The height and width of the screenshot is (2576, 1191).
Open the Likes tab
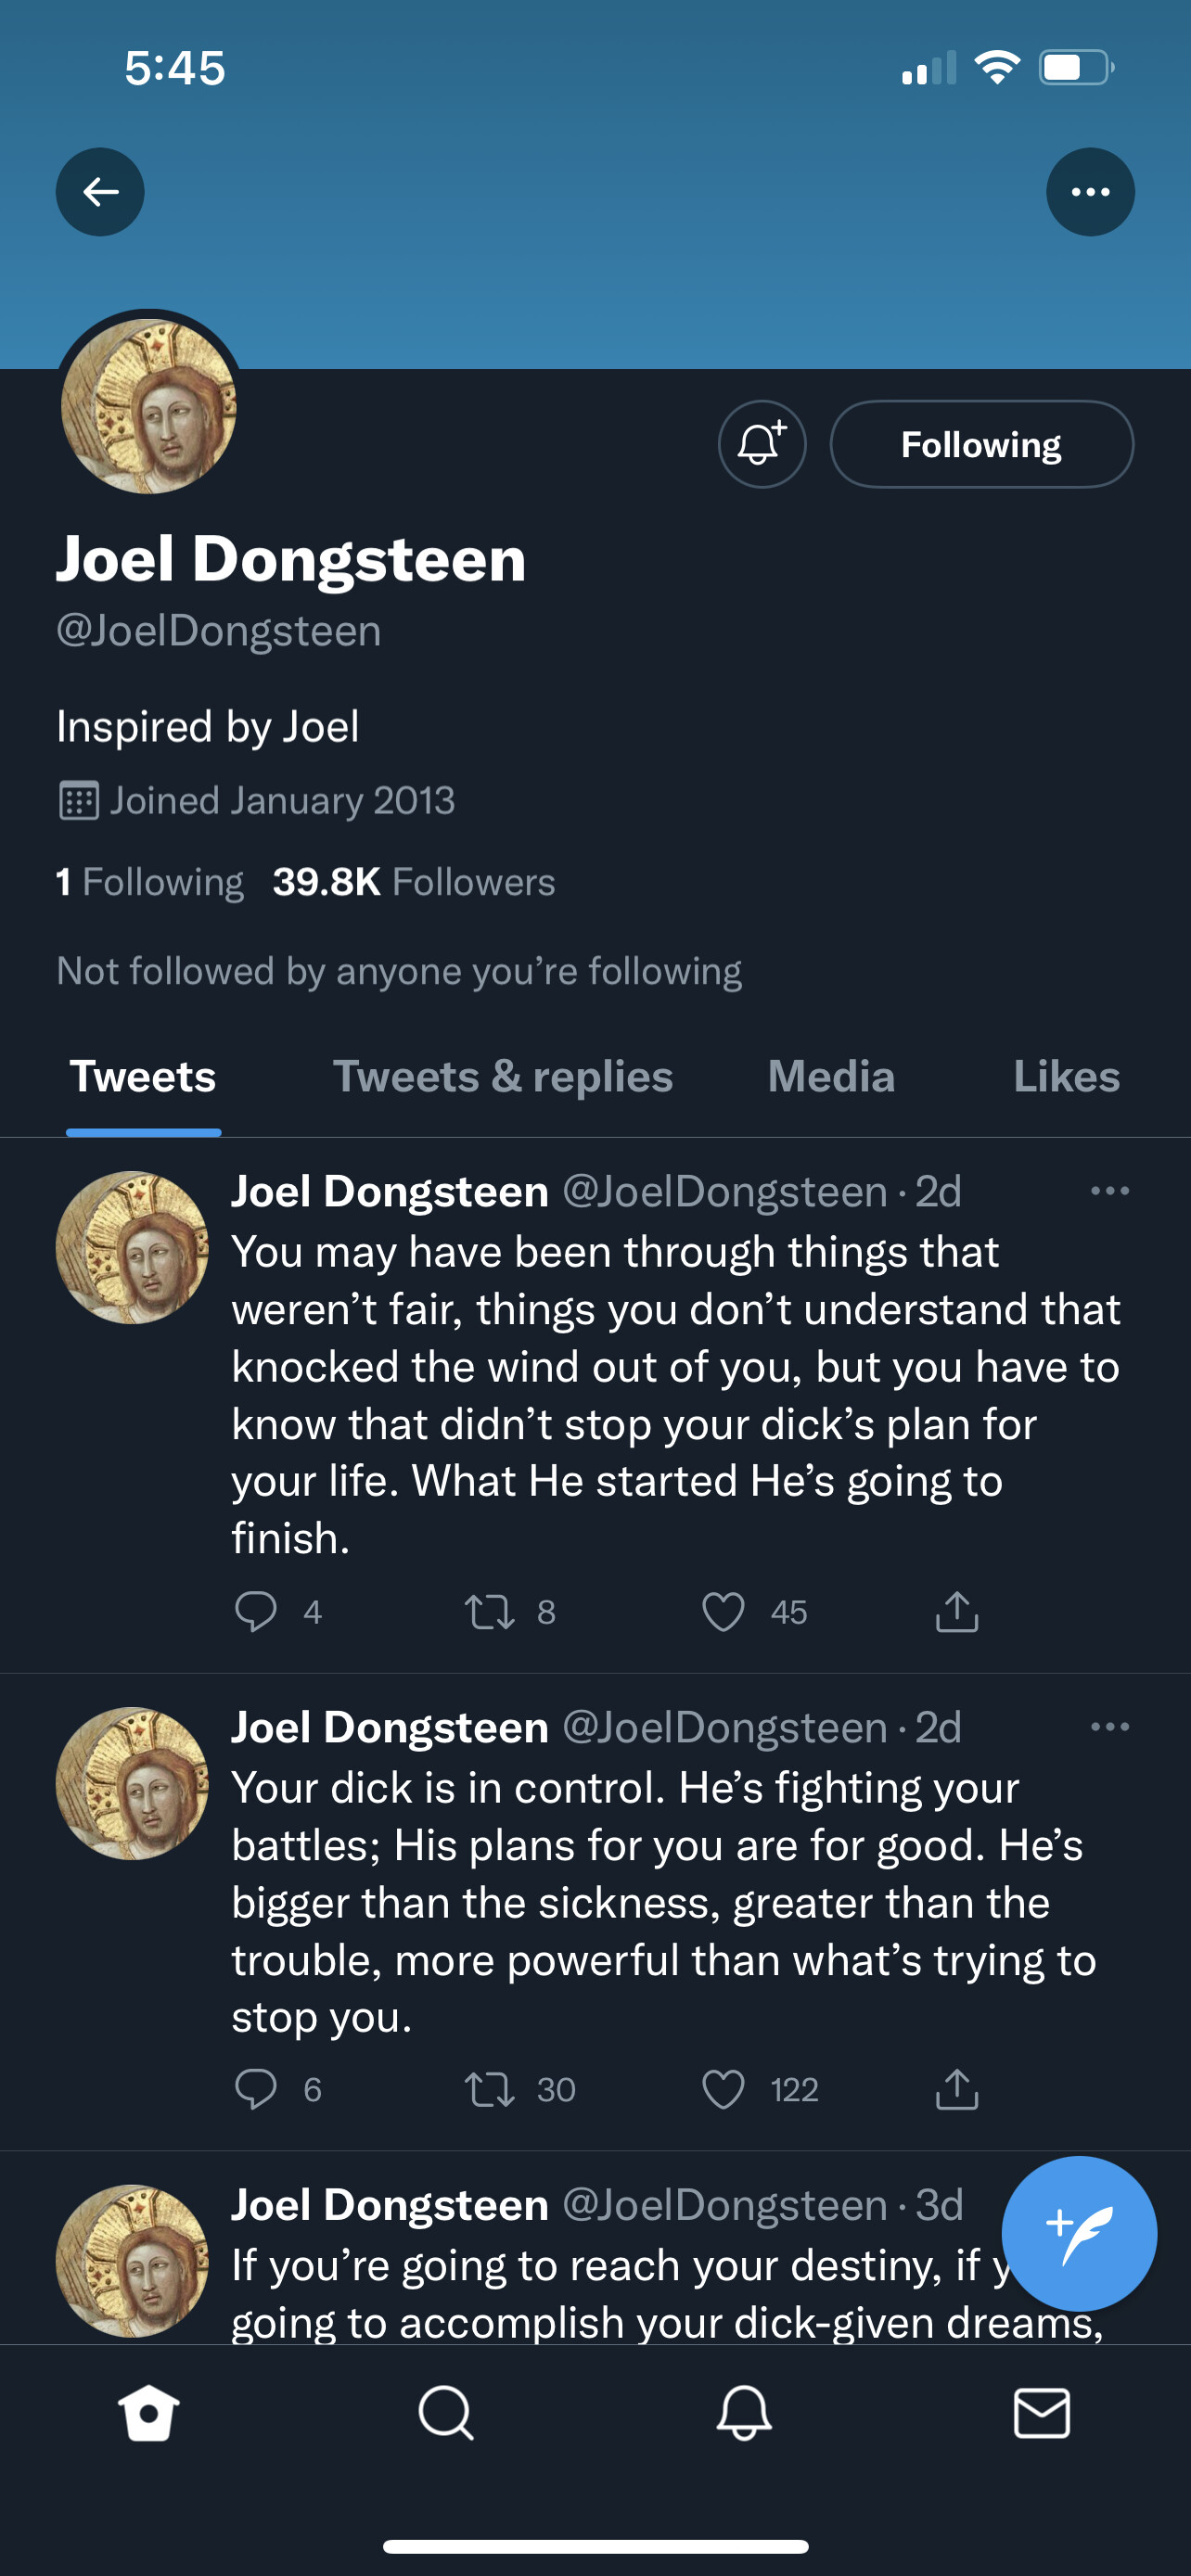click(x=1066, y=1077)
